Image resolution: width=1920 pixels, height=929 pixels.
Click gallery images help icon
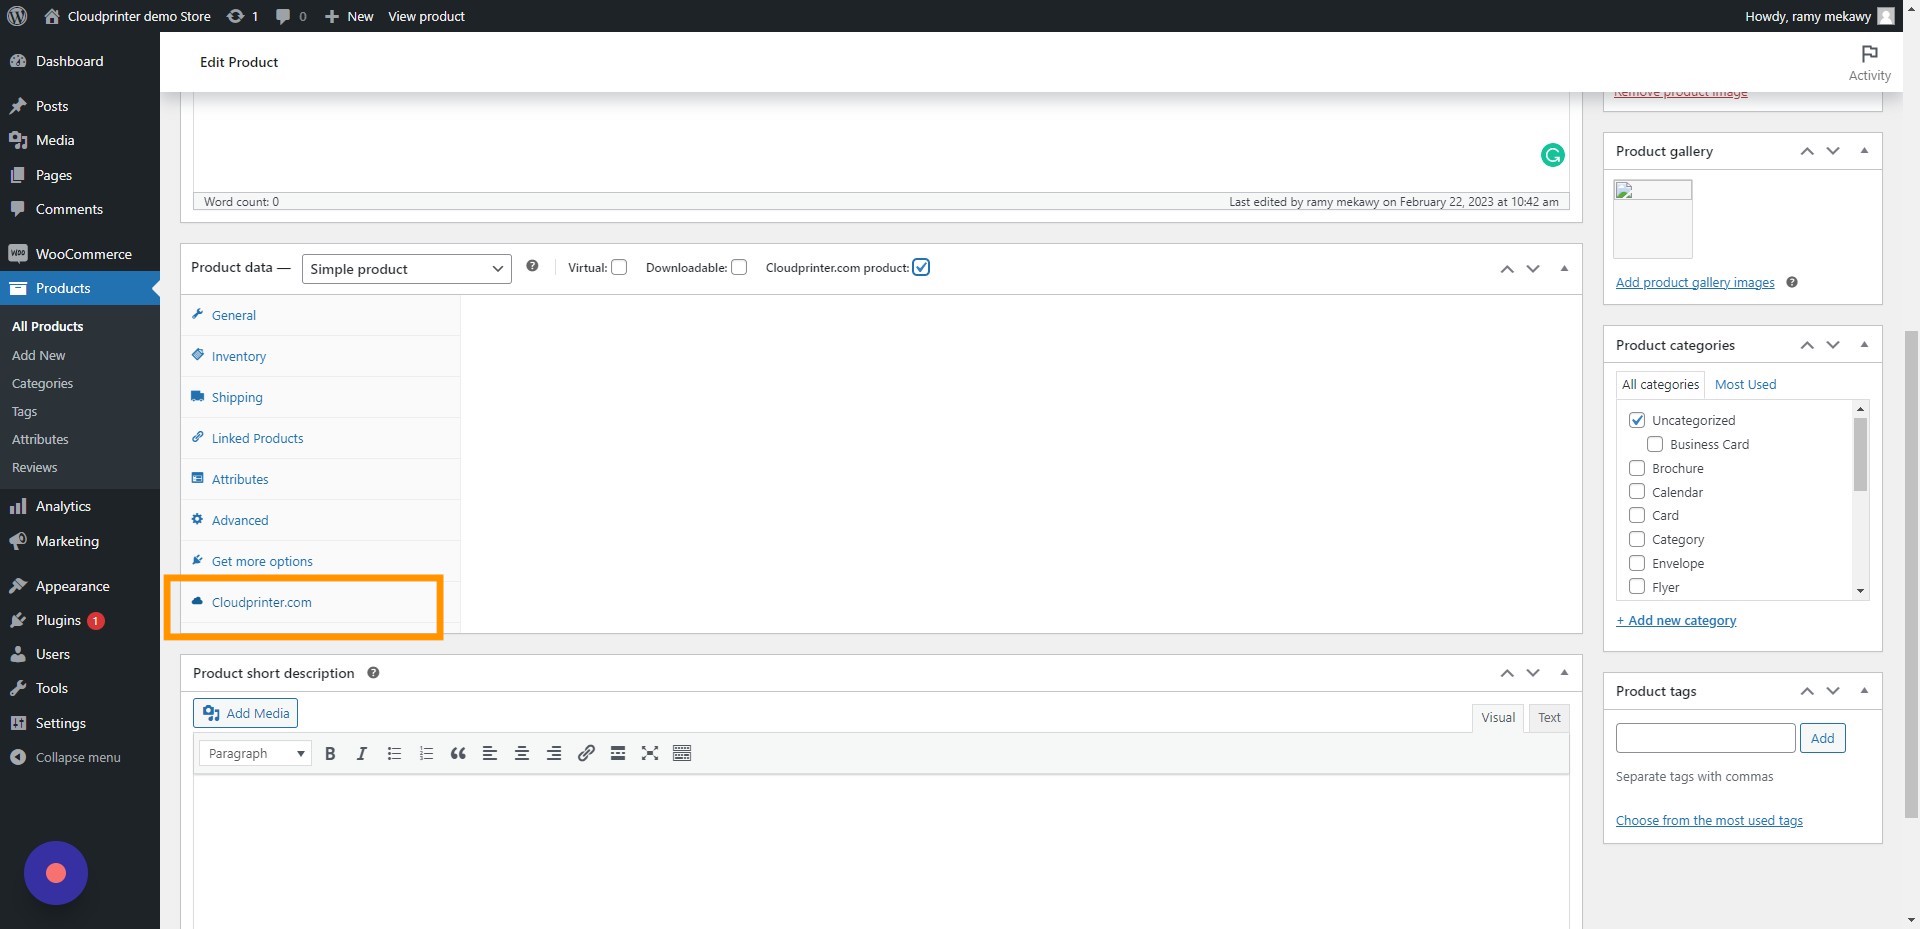1792,282
